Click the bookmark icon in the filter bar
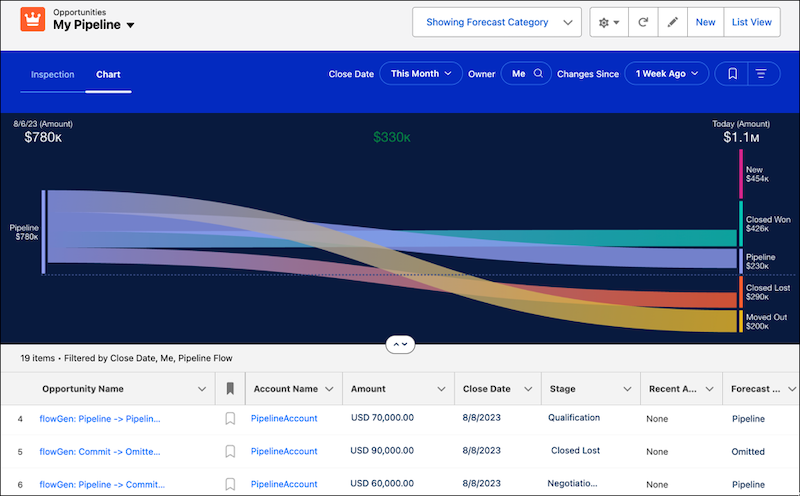Viewport: 800px width, 496px height. [x=733, y=73]
